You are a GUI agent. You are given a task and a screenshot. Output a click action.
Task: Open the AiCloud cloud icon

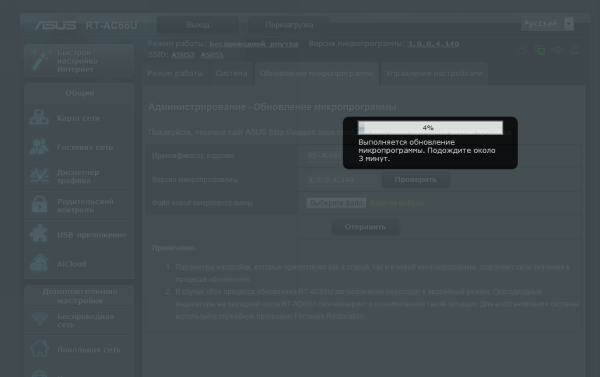[x=39, y=263]
